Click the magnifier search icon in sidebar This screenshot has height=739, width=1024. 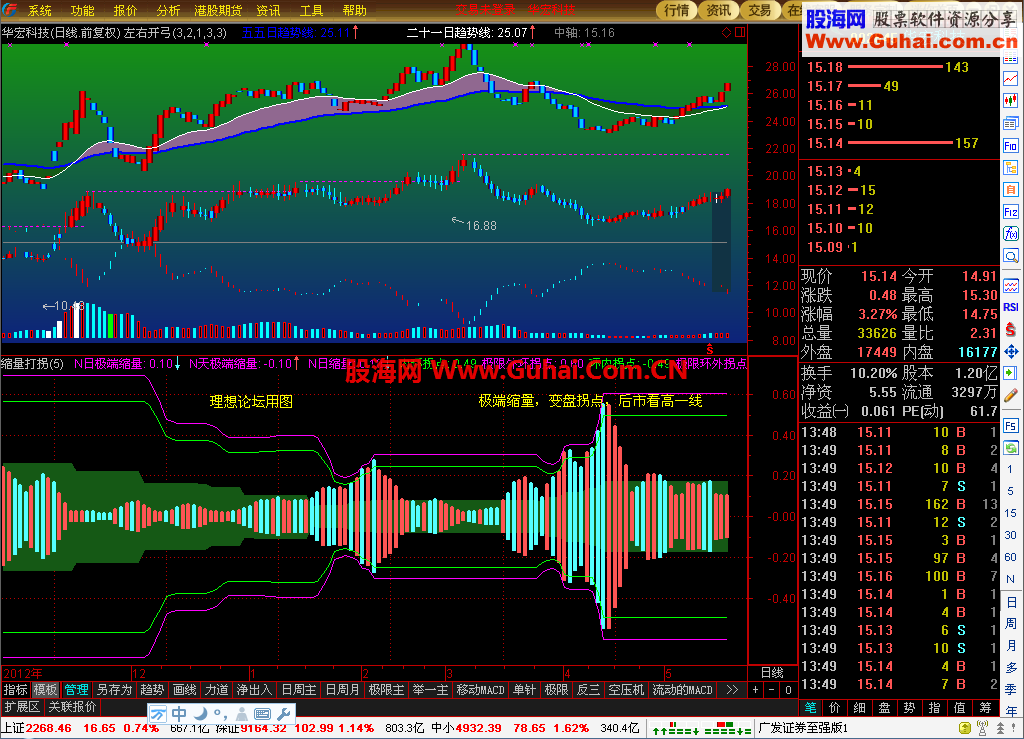click(x=1011, y=256)
